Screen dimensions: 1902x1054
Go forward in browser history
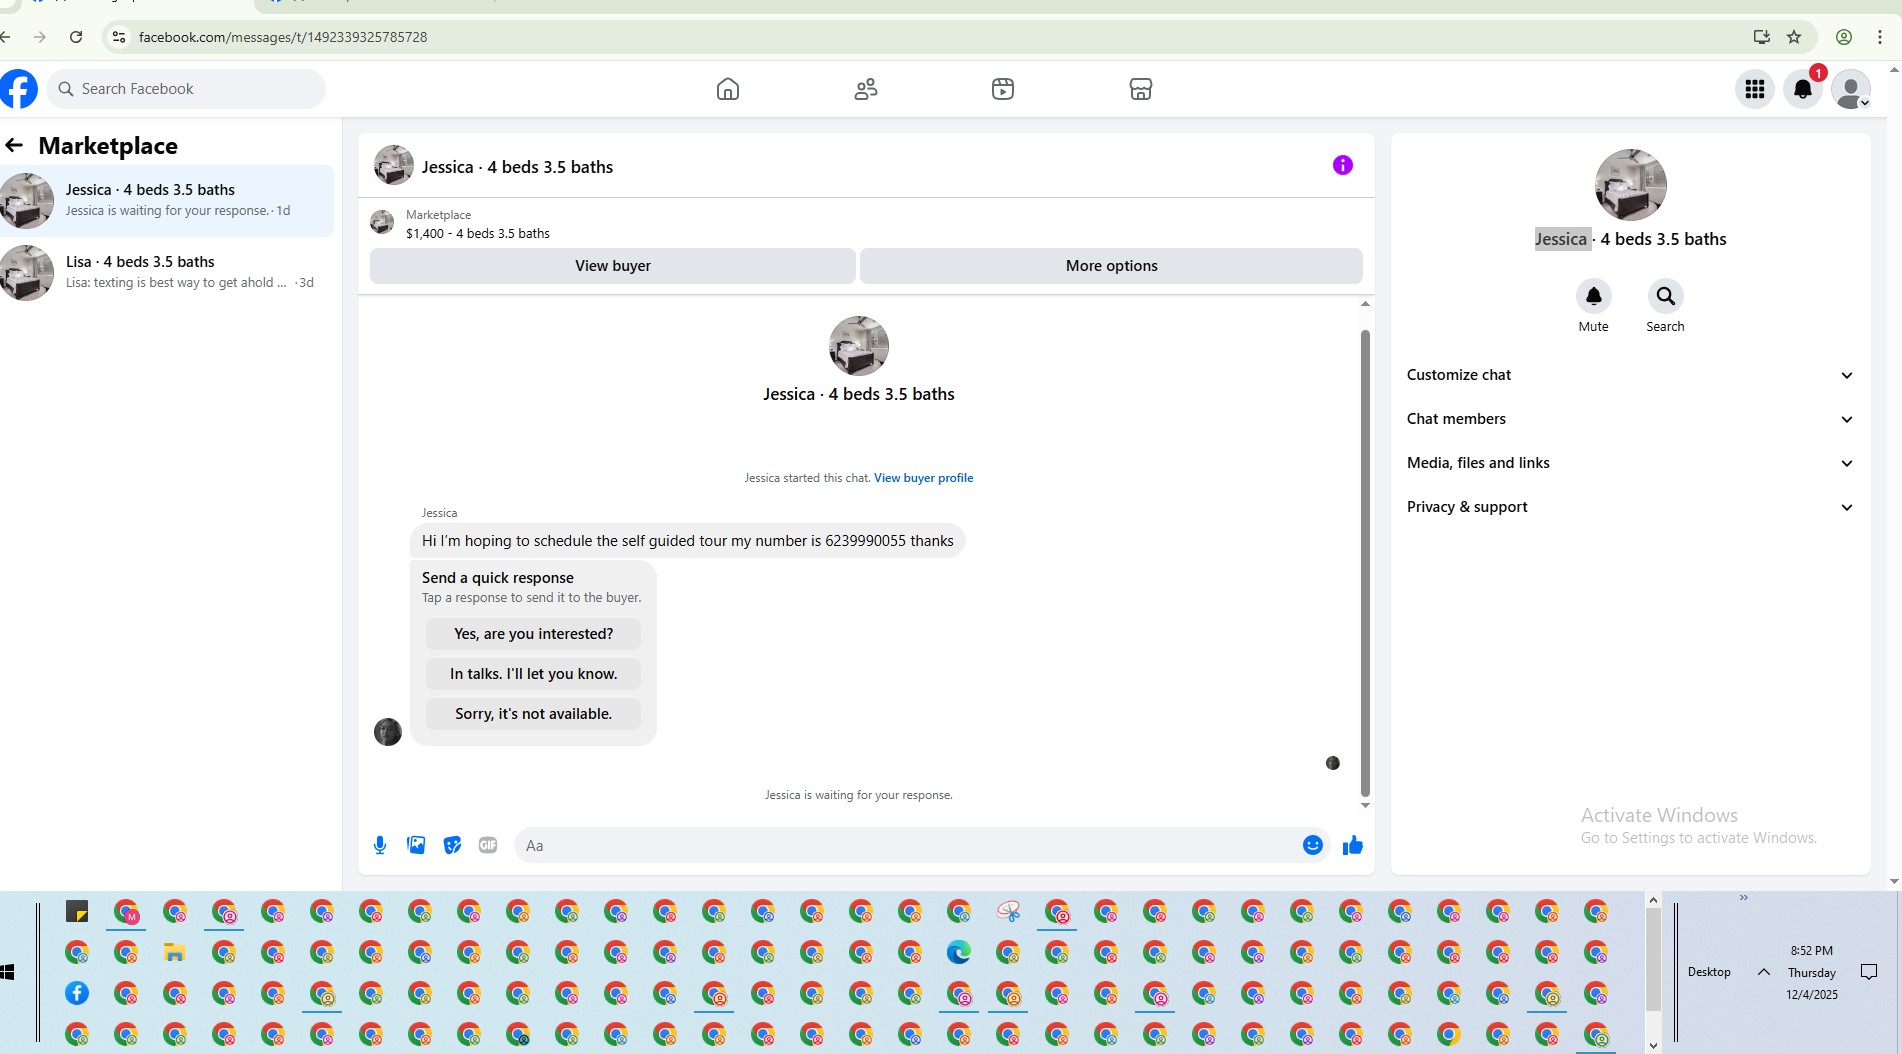40,37
